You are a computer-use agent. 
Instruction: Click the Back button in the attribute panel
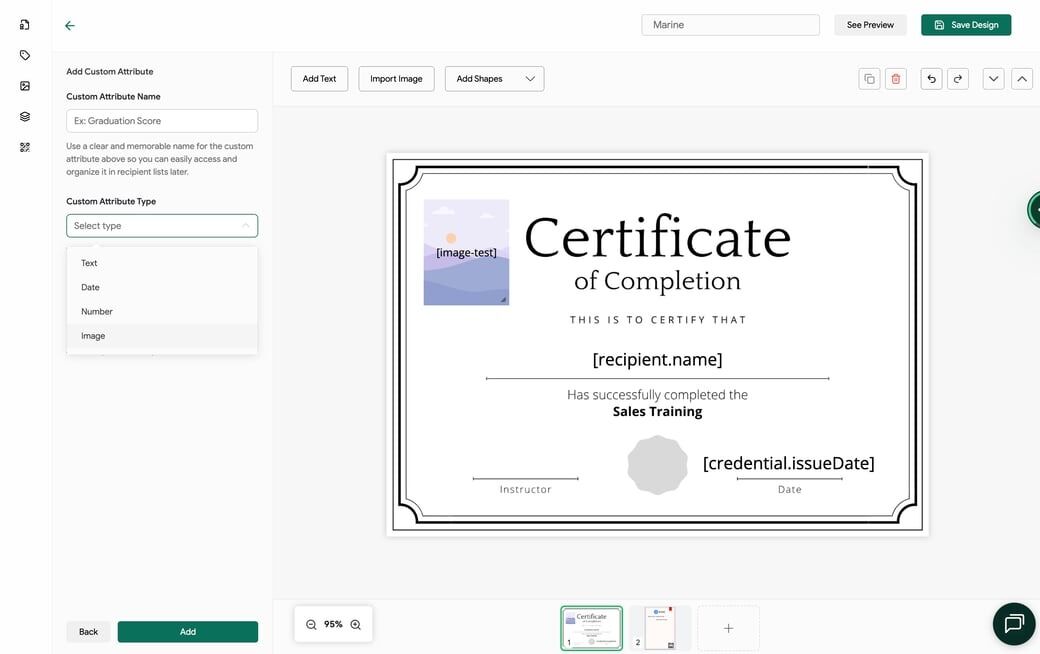(x=88, y=631)
